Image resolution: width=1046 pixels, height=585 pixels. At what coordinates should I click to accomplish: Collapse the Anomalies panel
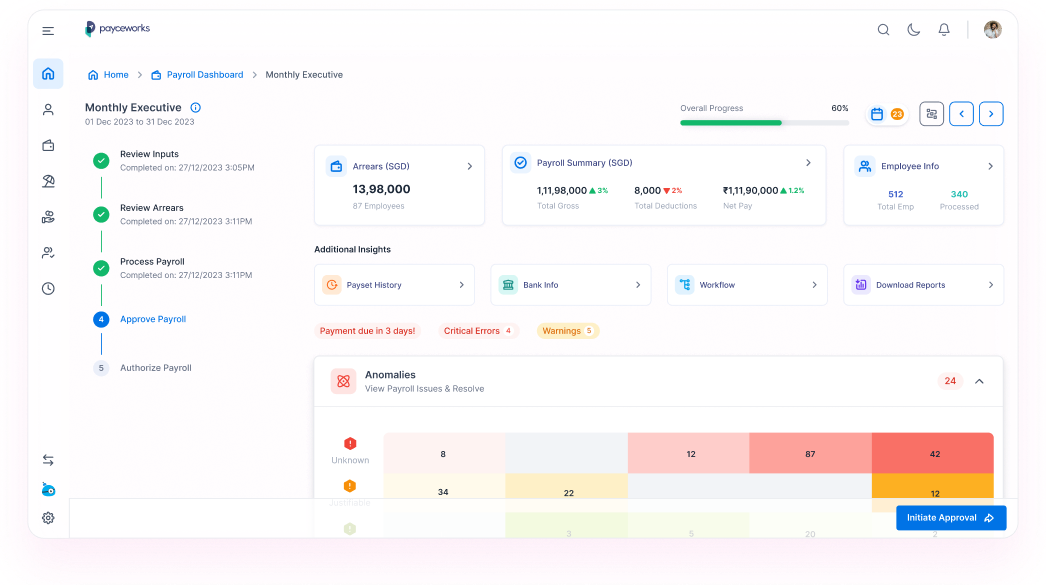click(x=979, y=381)
